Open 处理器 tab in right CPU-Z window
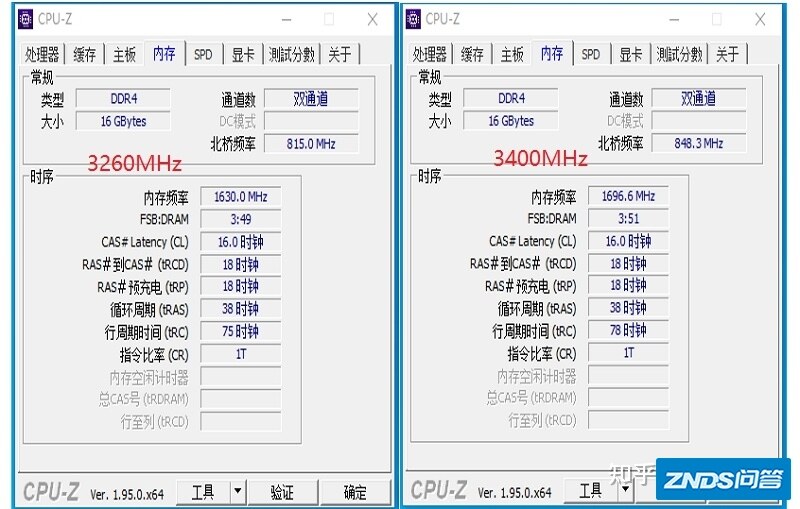 pos(430,54)
